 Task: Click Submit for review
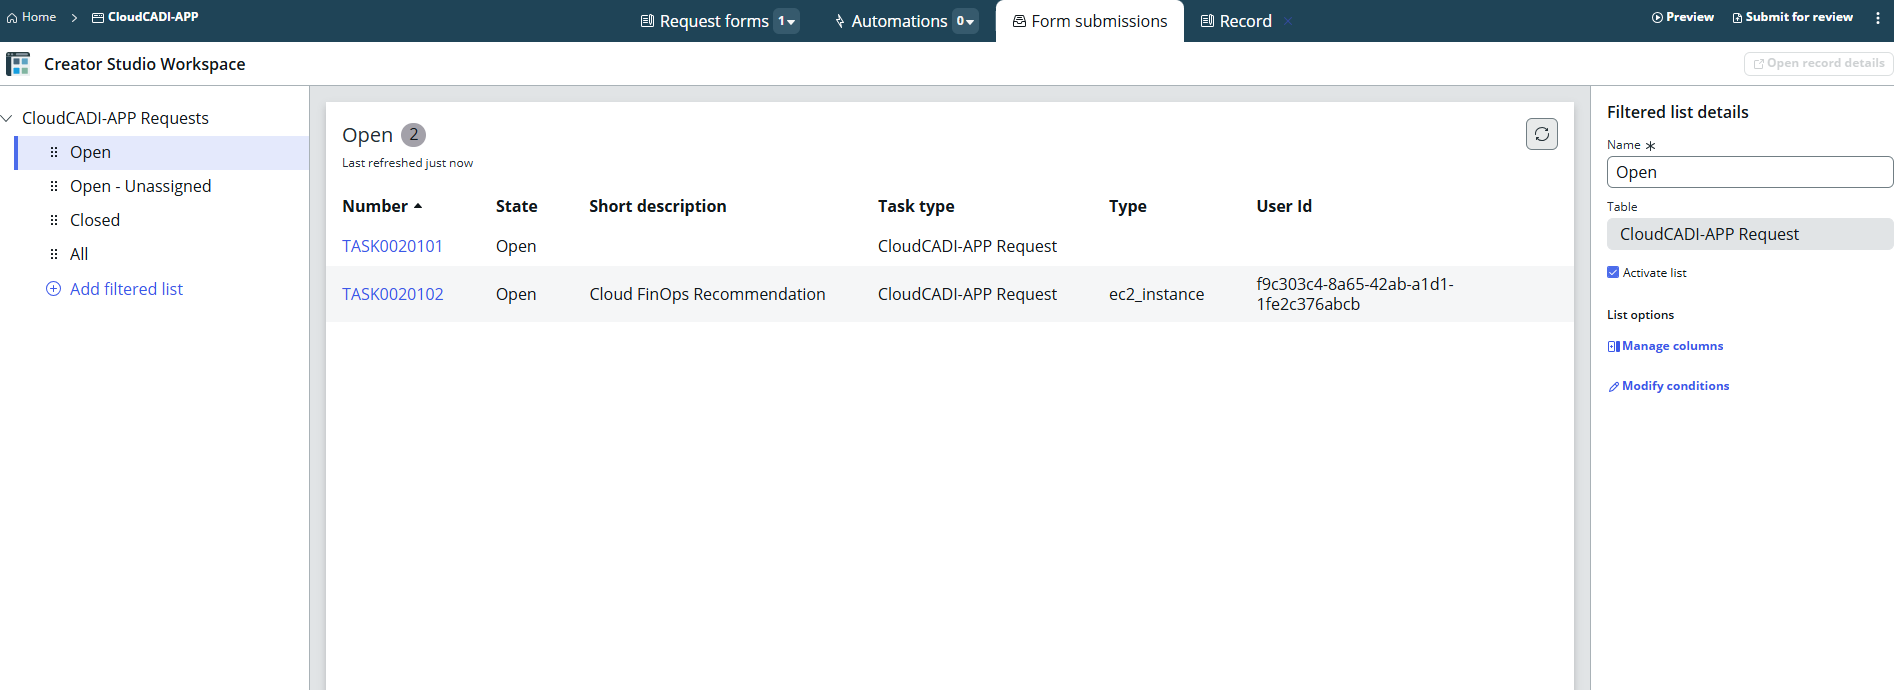coord(1793,17)
